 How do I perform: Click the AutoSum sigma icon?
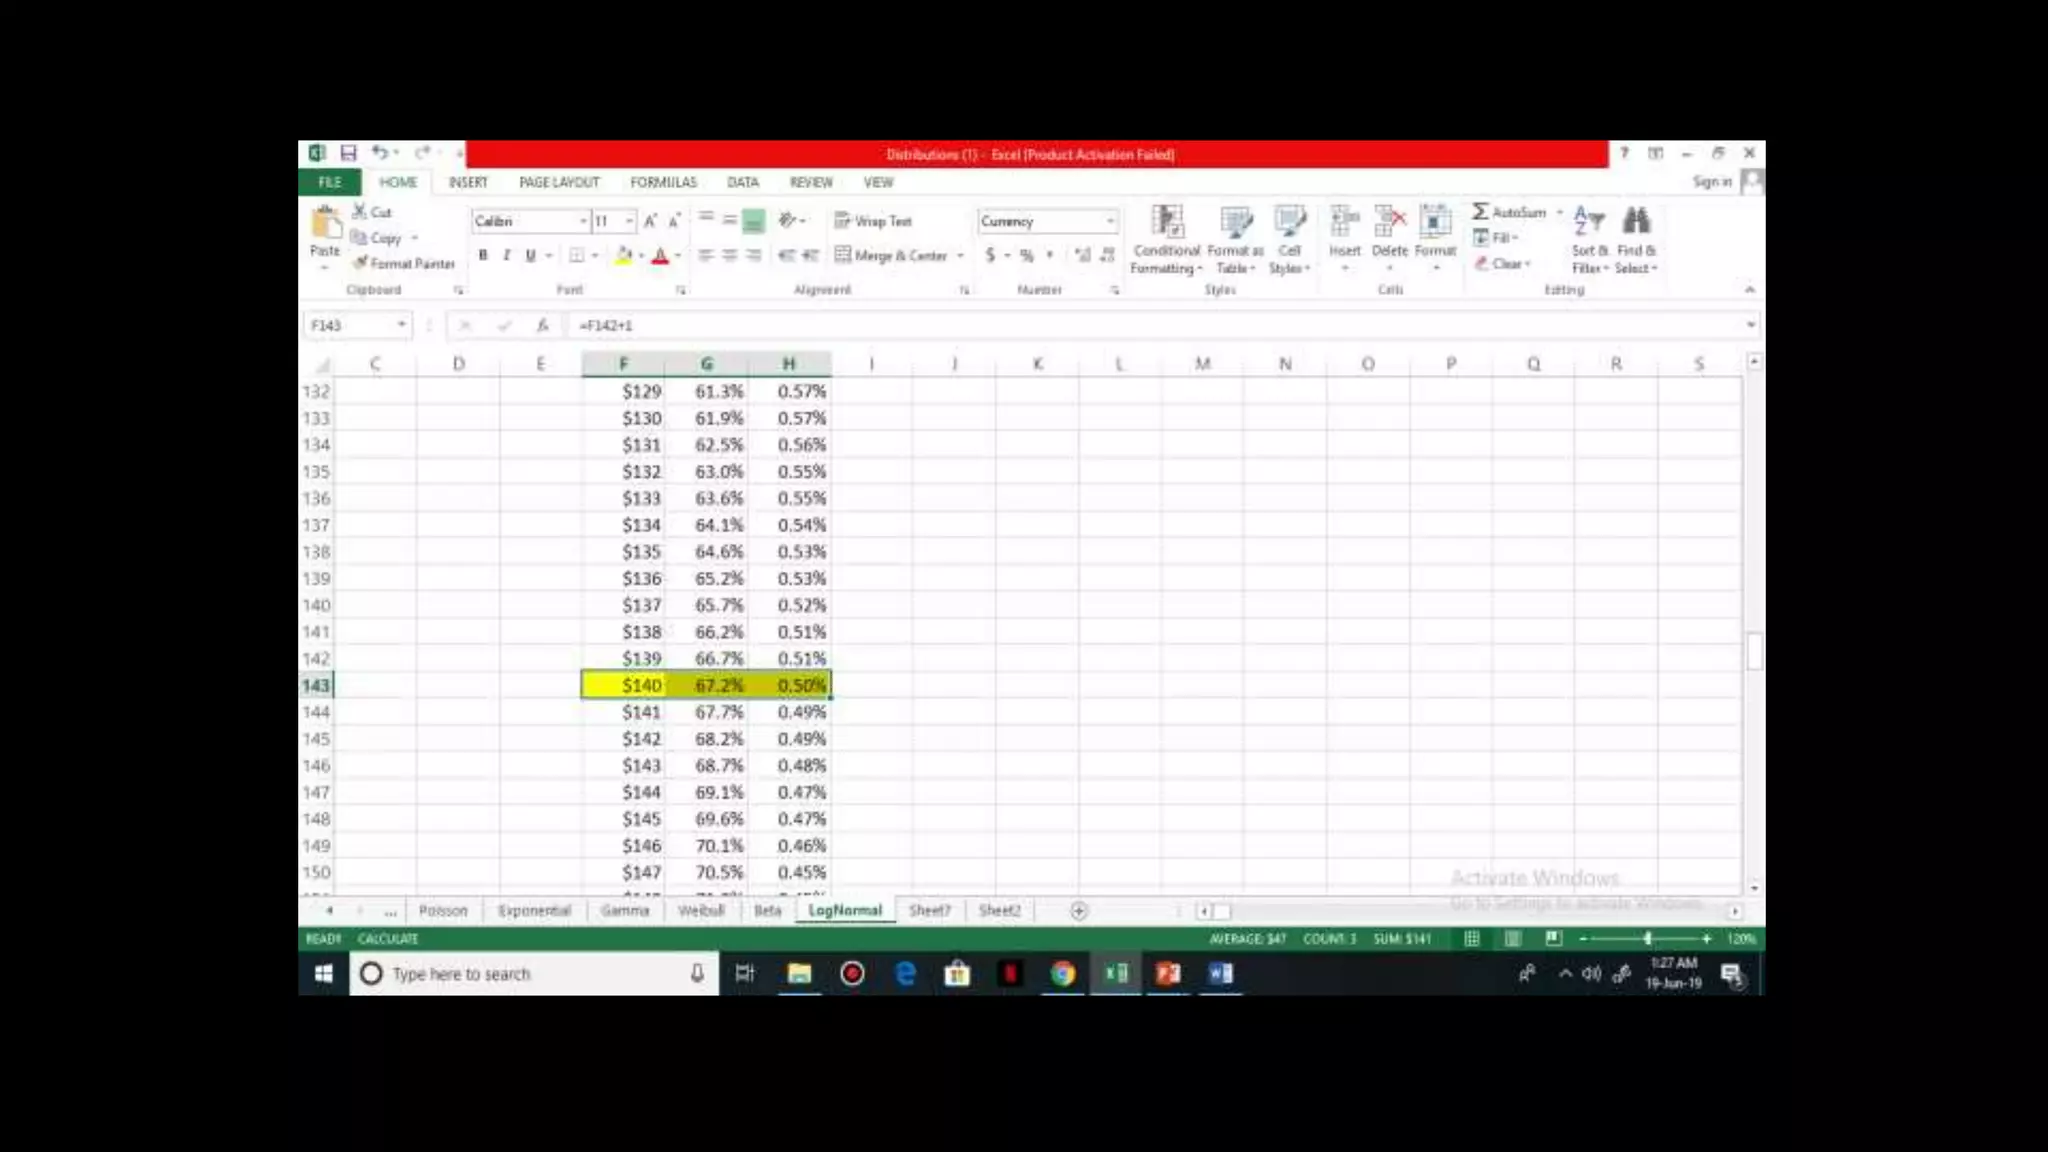click(1480, 212)
